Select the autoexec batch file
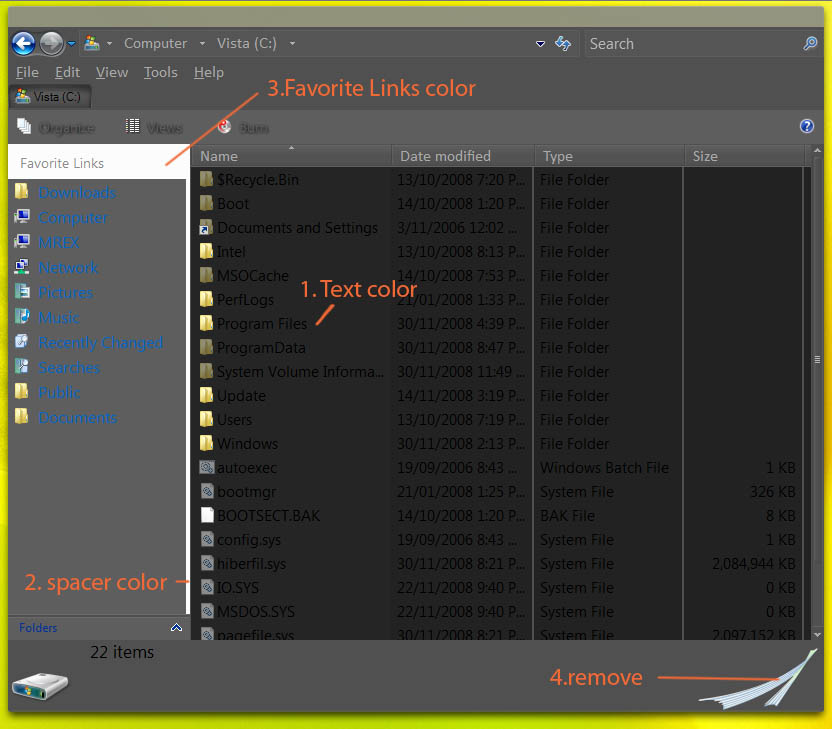The height and width of the screenshot is (729, 832). coord(246,468)
